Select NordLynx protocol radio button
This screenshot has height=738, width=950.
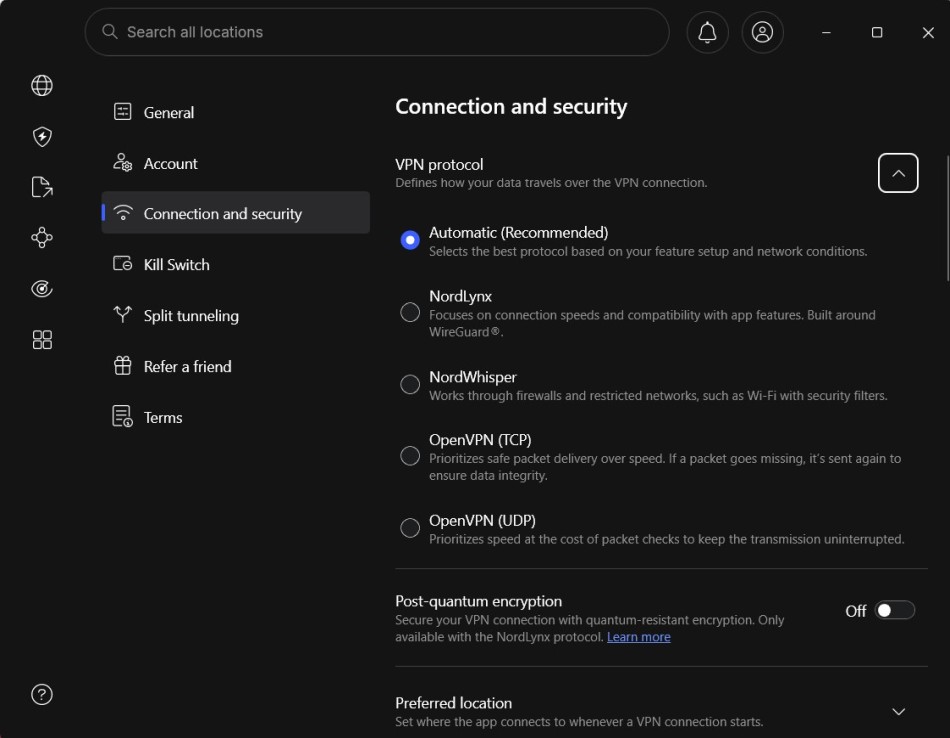click(410, 312)
